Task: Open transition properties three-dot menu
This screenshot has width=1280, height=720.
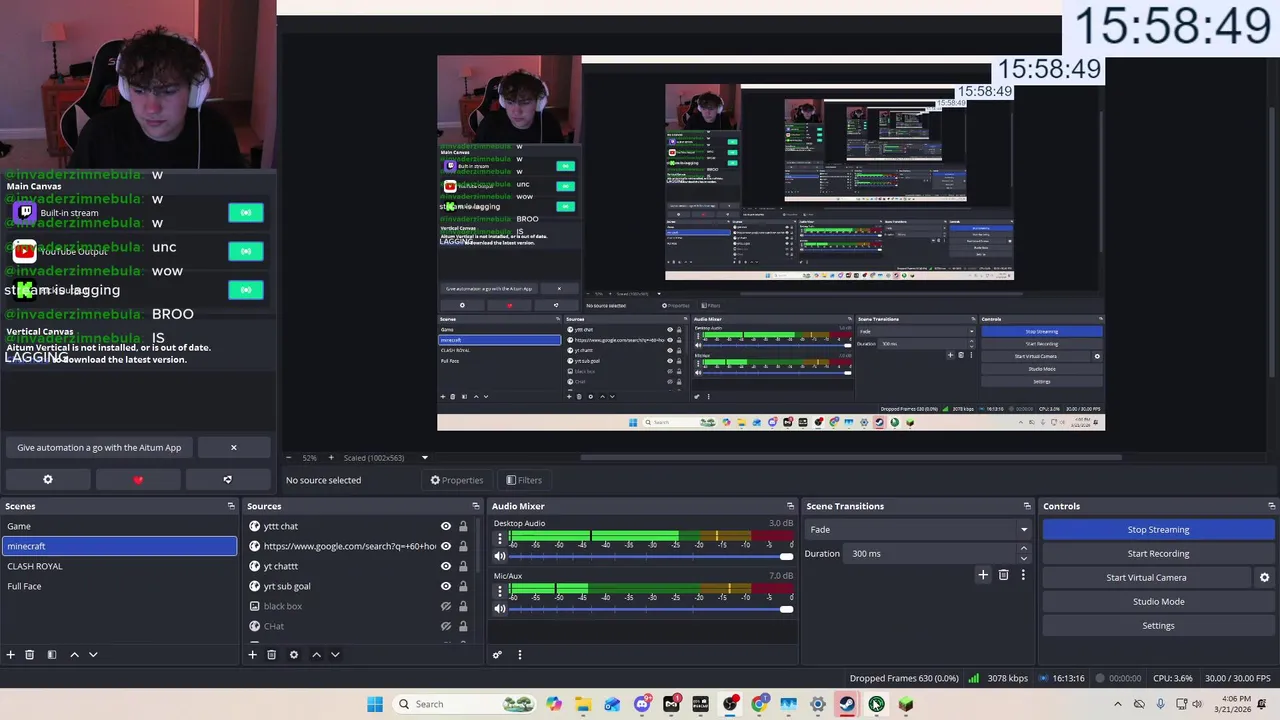Action: (x=1023, y=575)
